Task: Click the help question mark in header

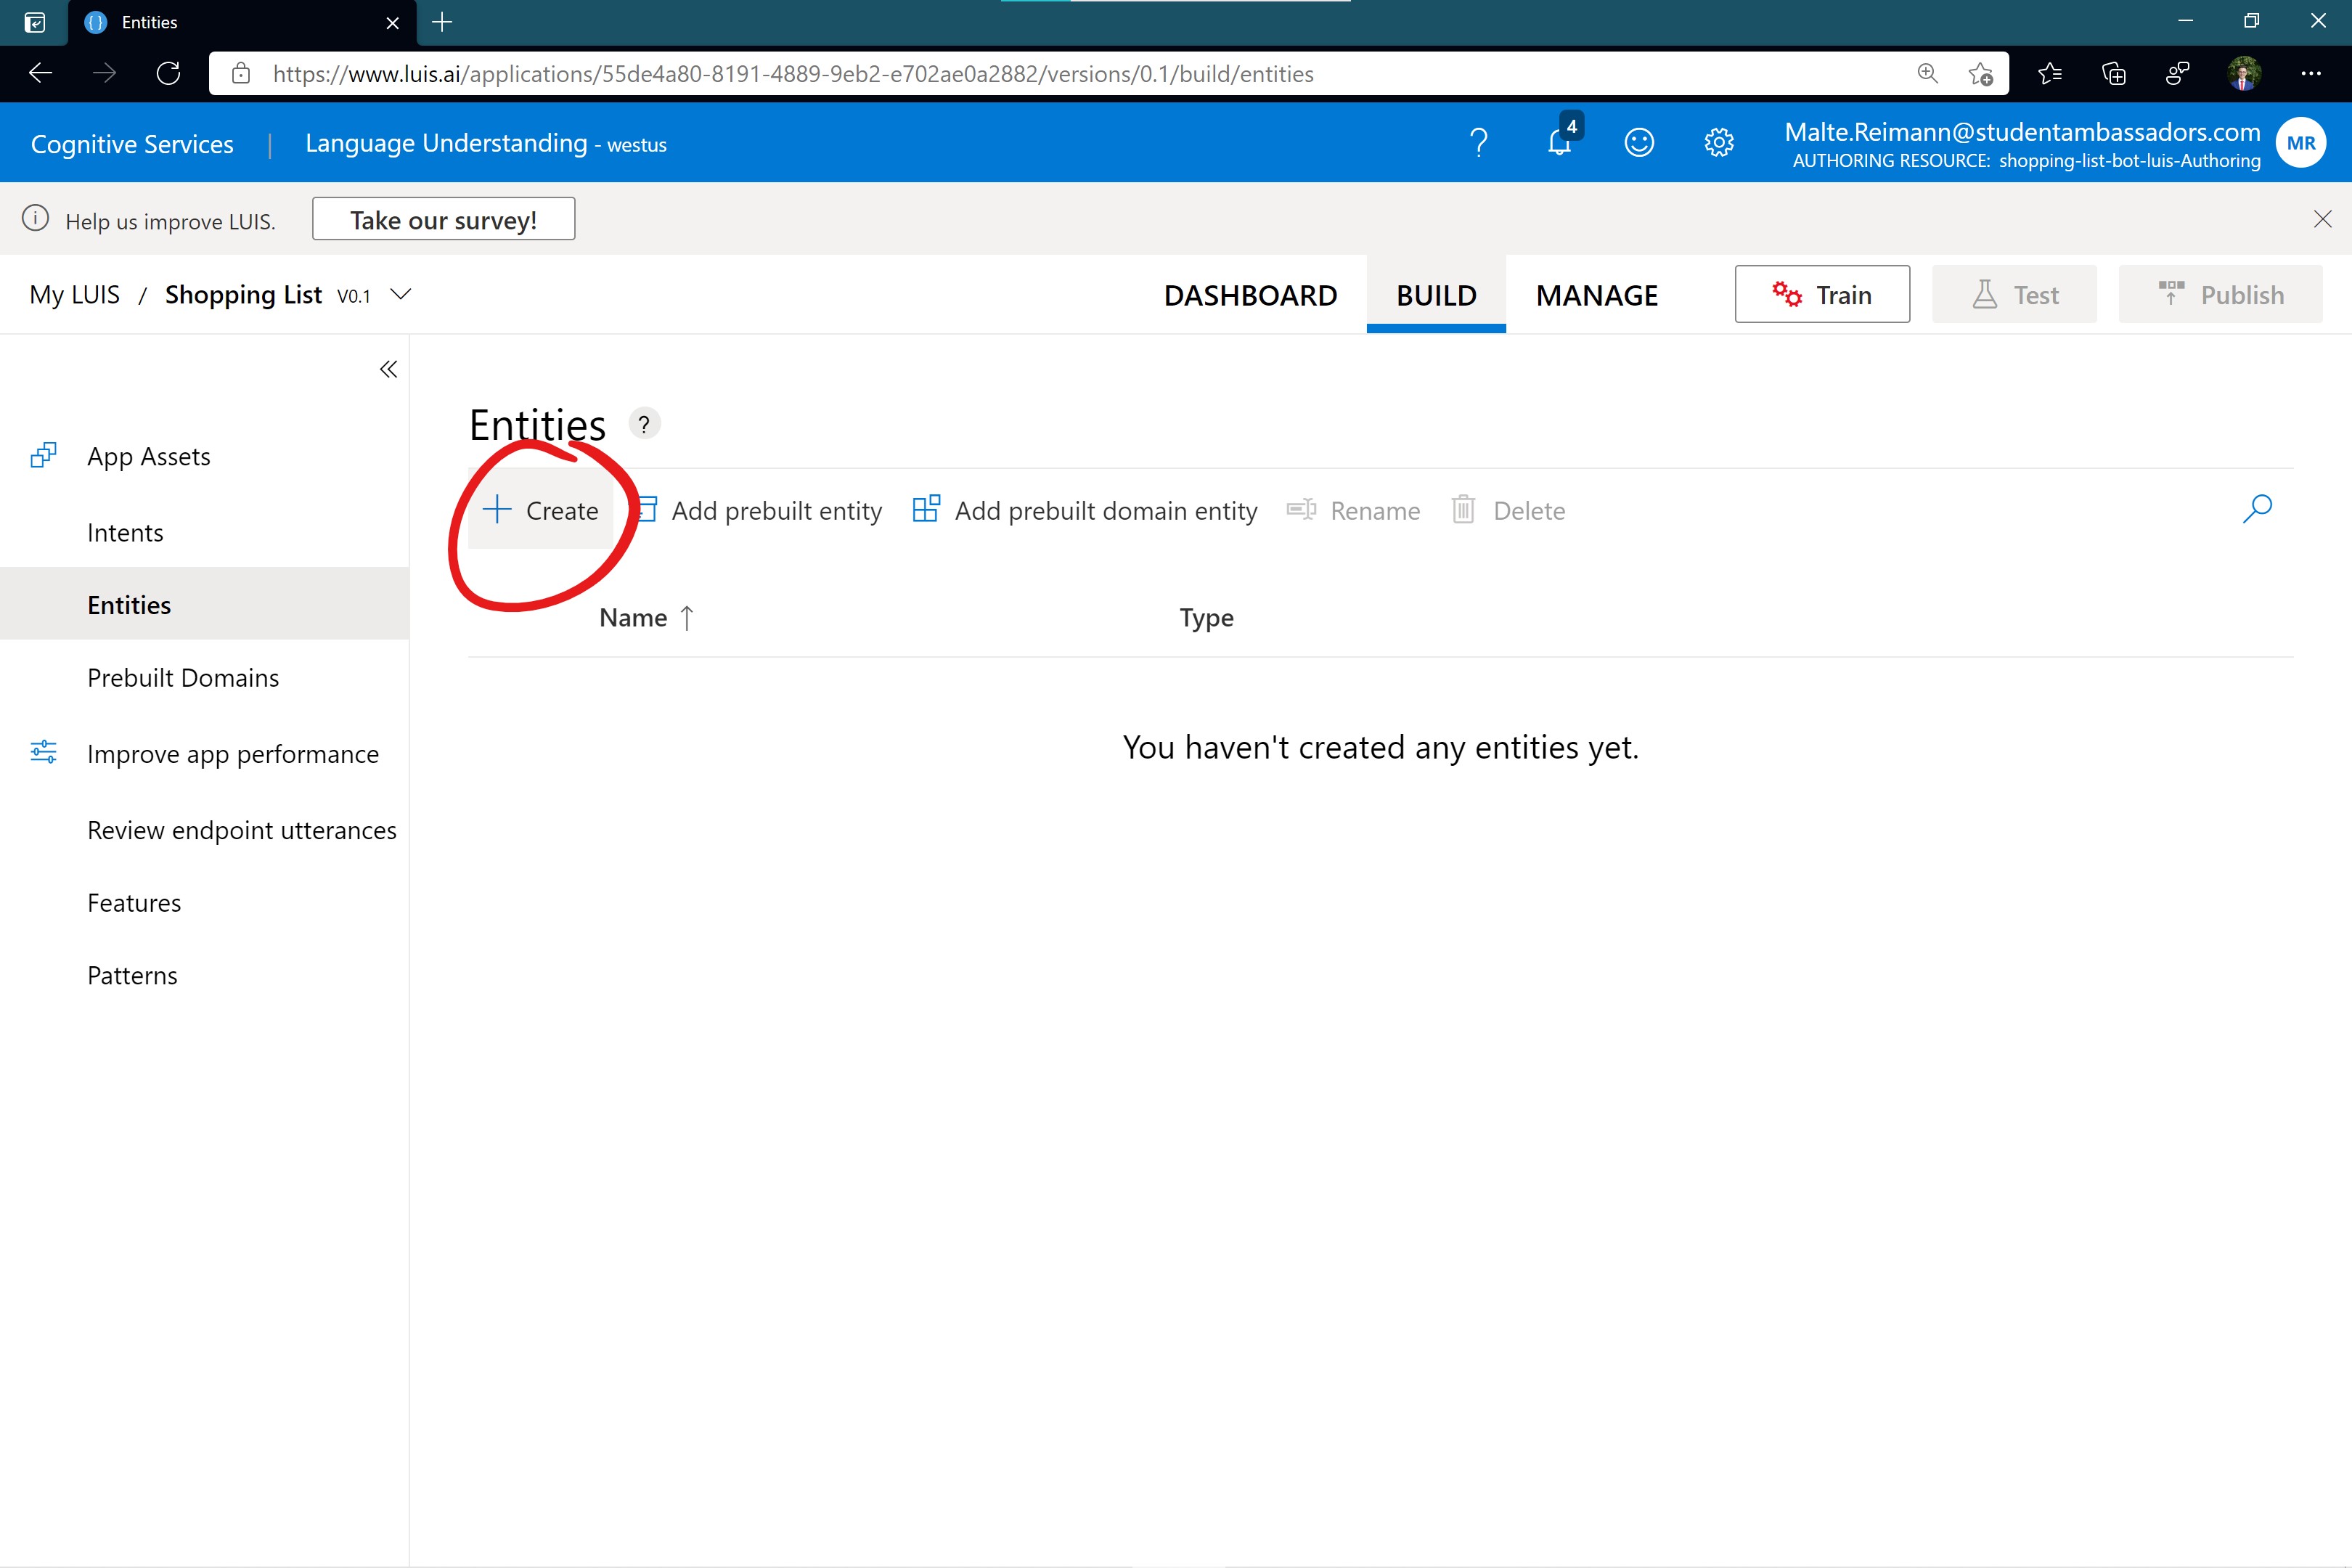Action: point(1478,143)
